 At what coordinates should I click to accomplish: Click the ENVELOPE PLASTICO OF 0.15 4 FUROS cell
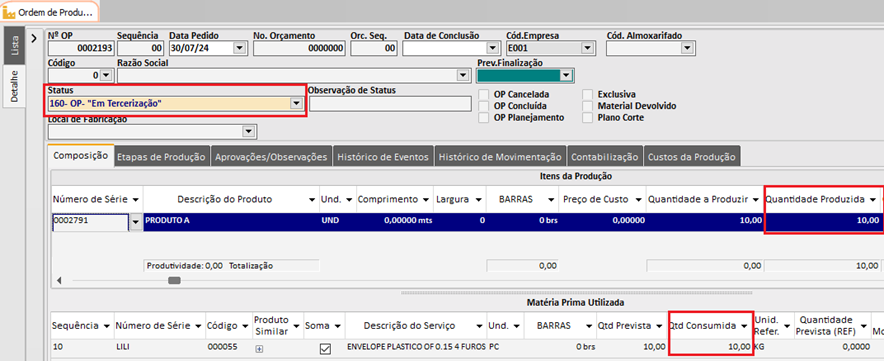(416, 347)
